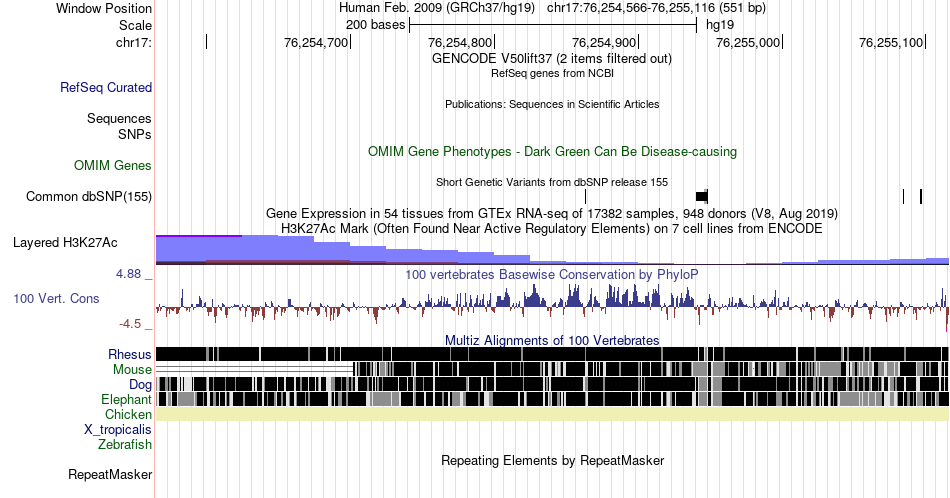Click the chr17: ruler label
This screenshot has height=498, width=950.
point(133,42)
